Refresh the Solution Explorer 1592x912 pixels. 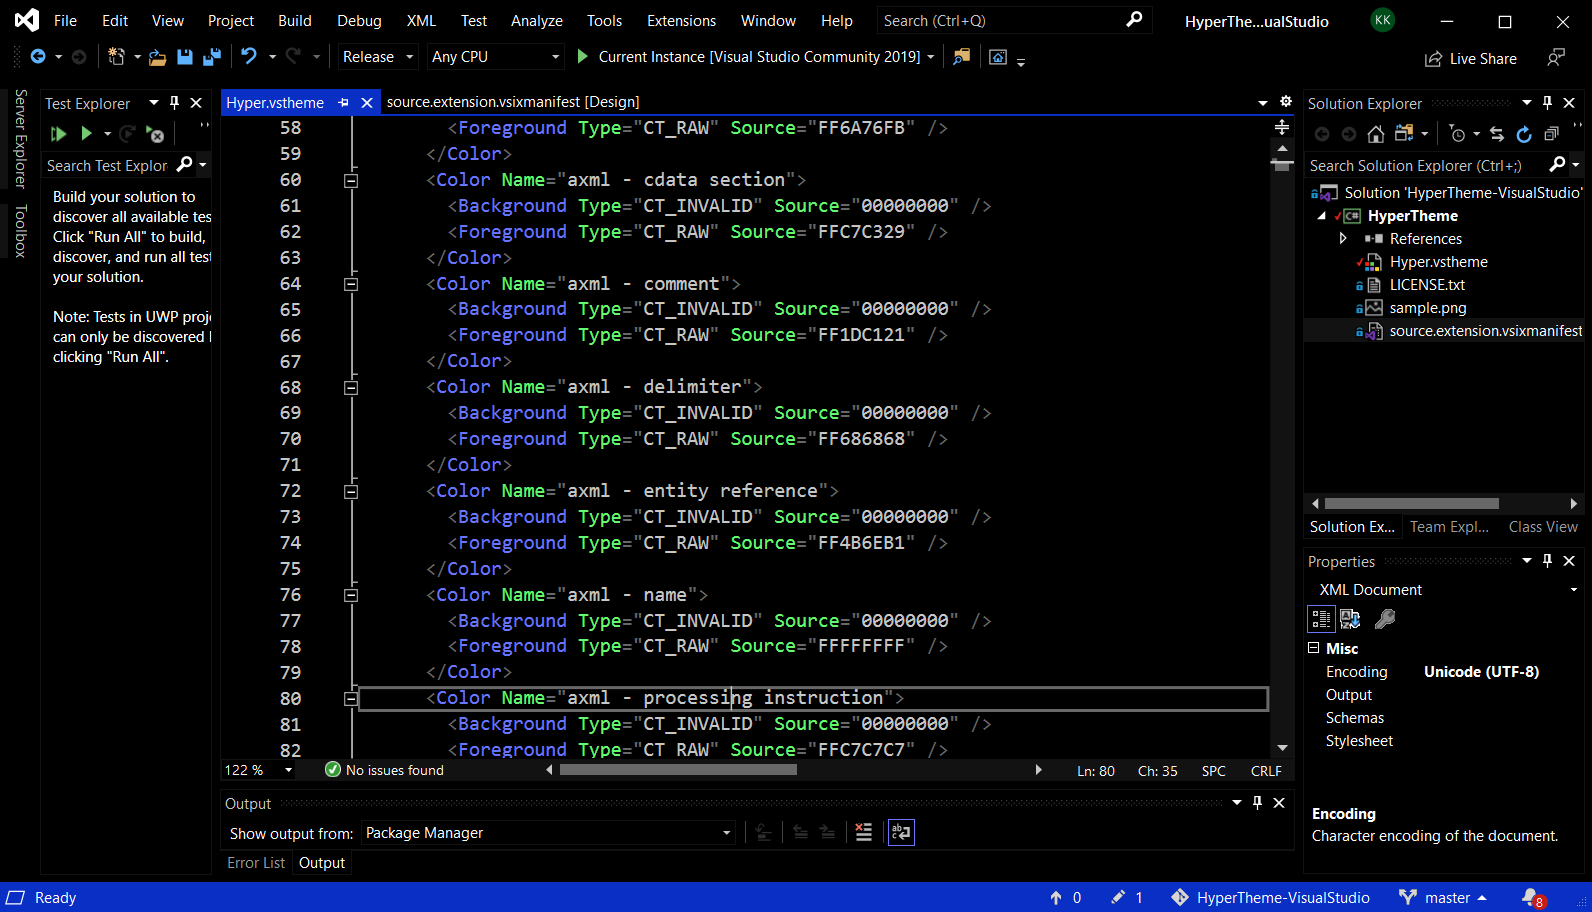pos(1524,134)
